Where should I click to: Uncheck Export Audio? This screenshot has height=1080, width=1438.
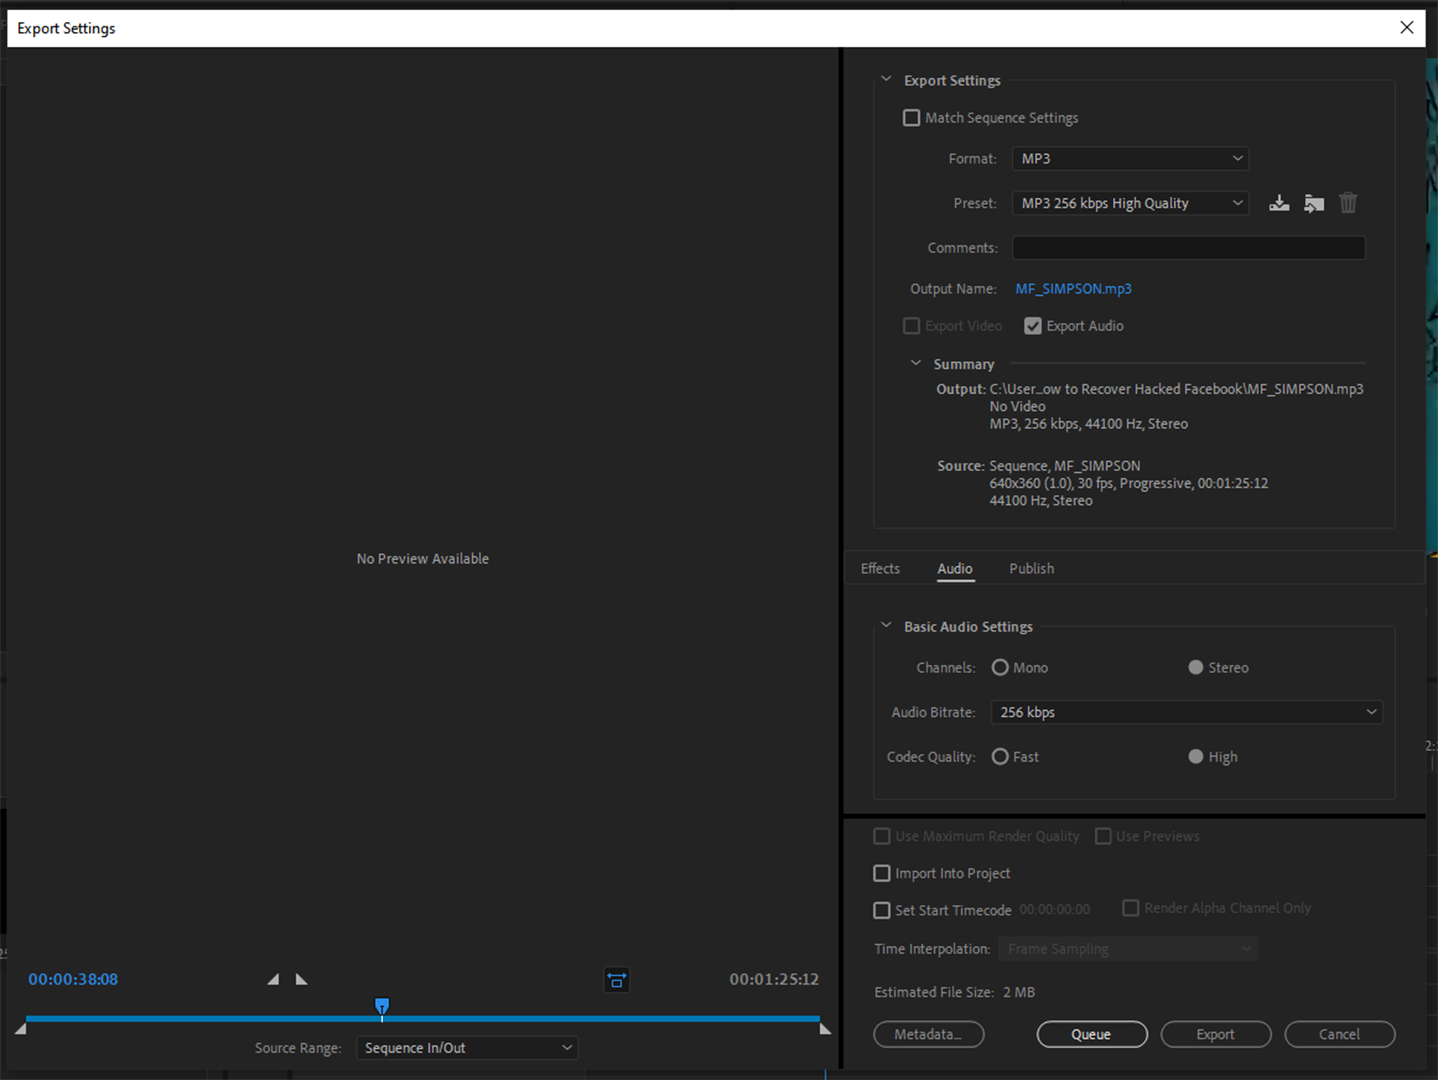coord(1032,325)
